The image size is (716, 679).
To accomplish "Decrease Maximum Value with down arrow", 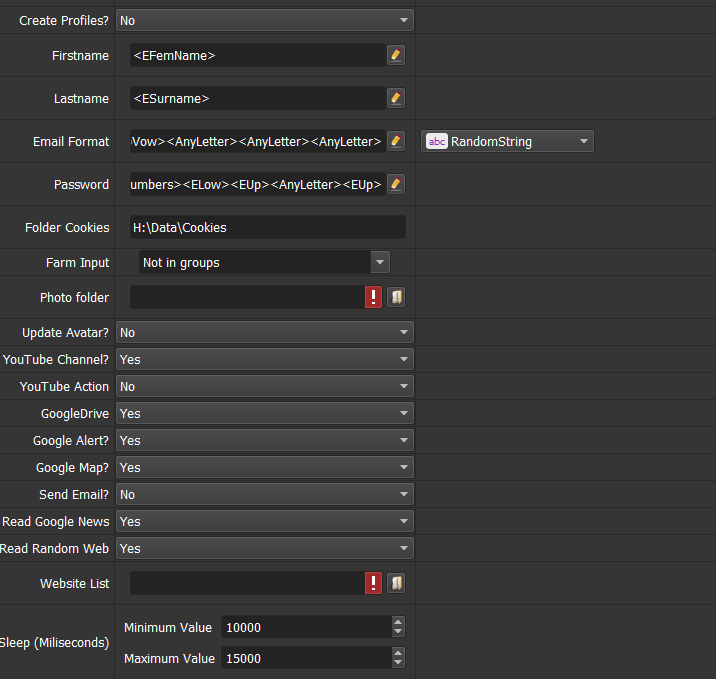I will click(x=398, y=663).
